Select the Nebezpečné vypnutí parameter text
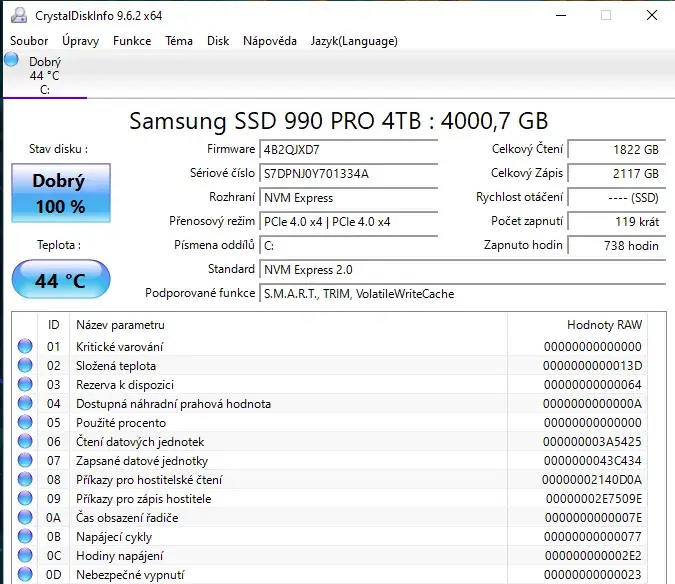 (130, 575)
